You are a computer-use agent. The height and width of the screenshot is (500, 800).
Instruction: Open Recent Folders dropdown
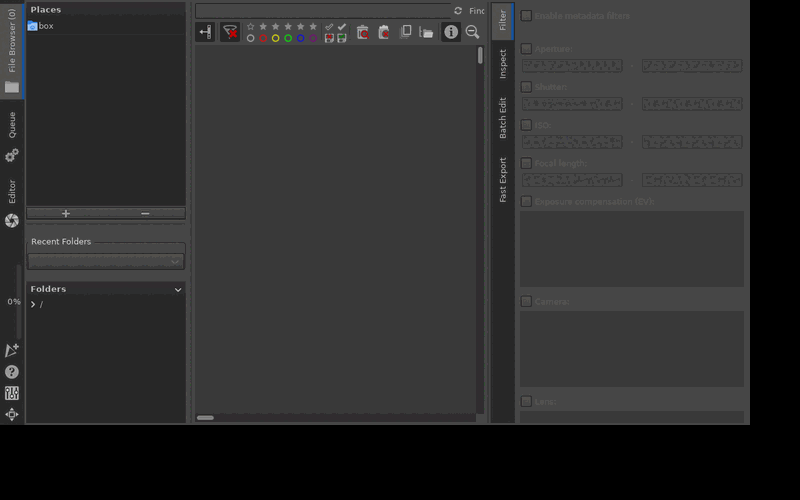click(106, 261)
